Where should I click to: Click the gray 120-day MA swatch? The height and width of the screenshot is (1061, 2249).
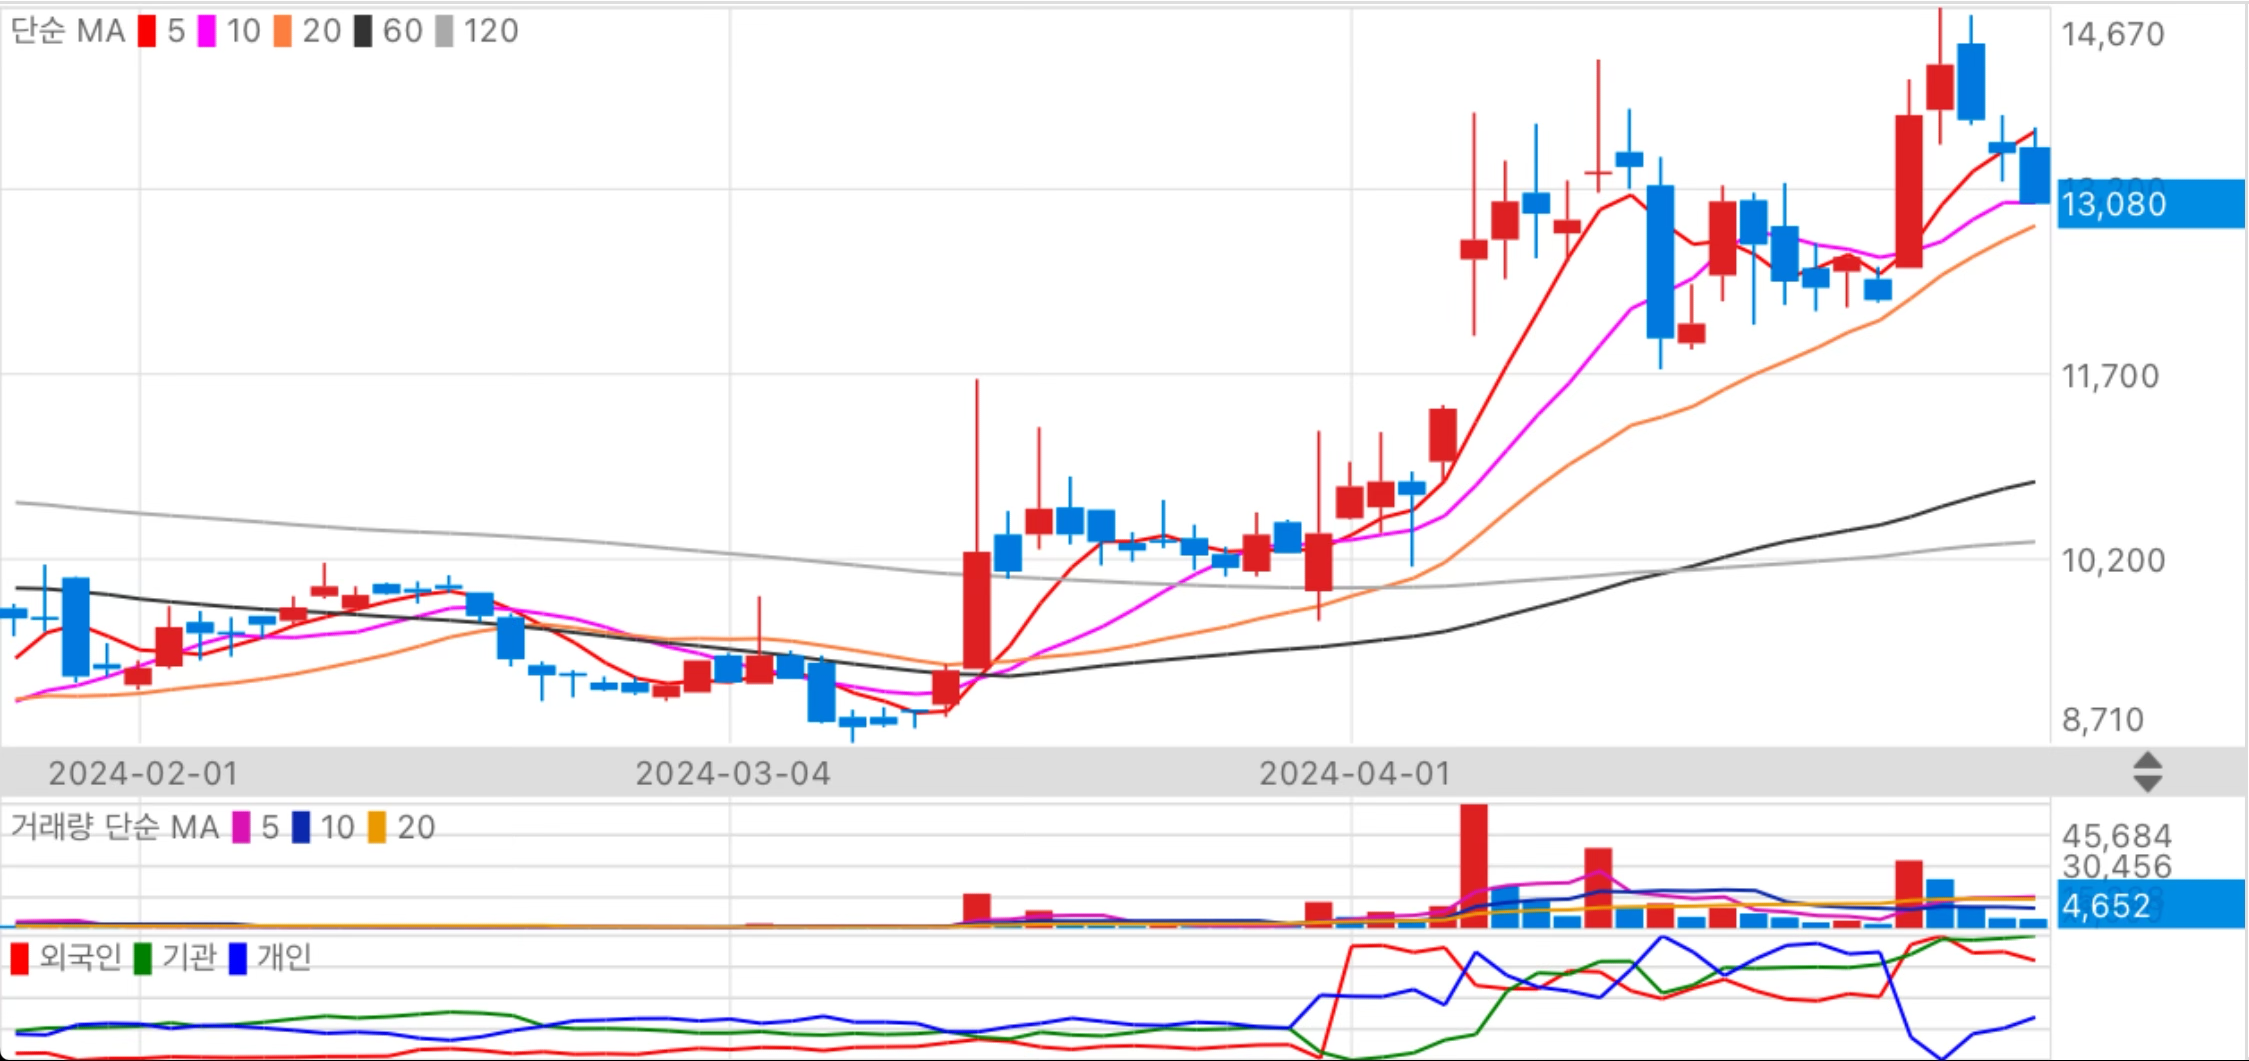coord(444,31)
